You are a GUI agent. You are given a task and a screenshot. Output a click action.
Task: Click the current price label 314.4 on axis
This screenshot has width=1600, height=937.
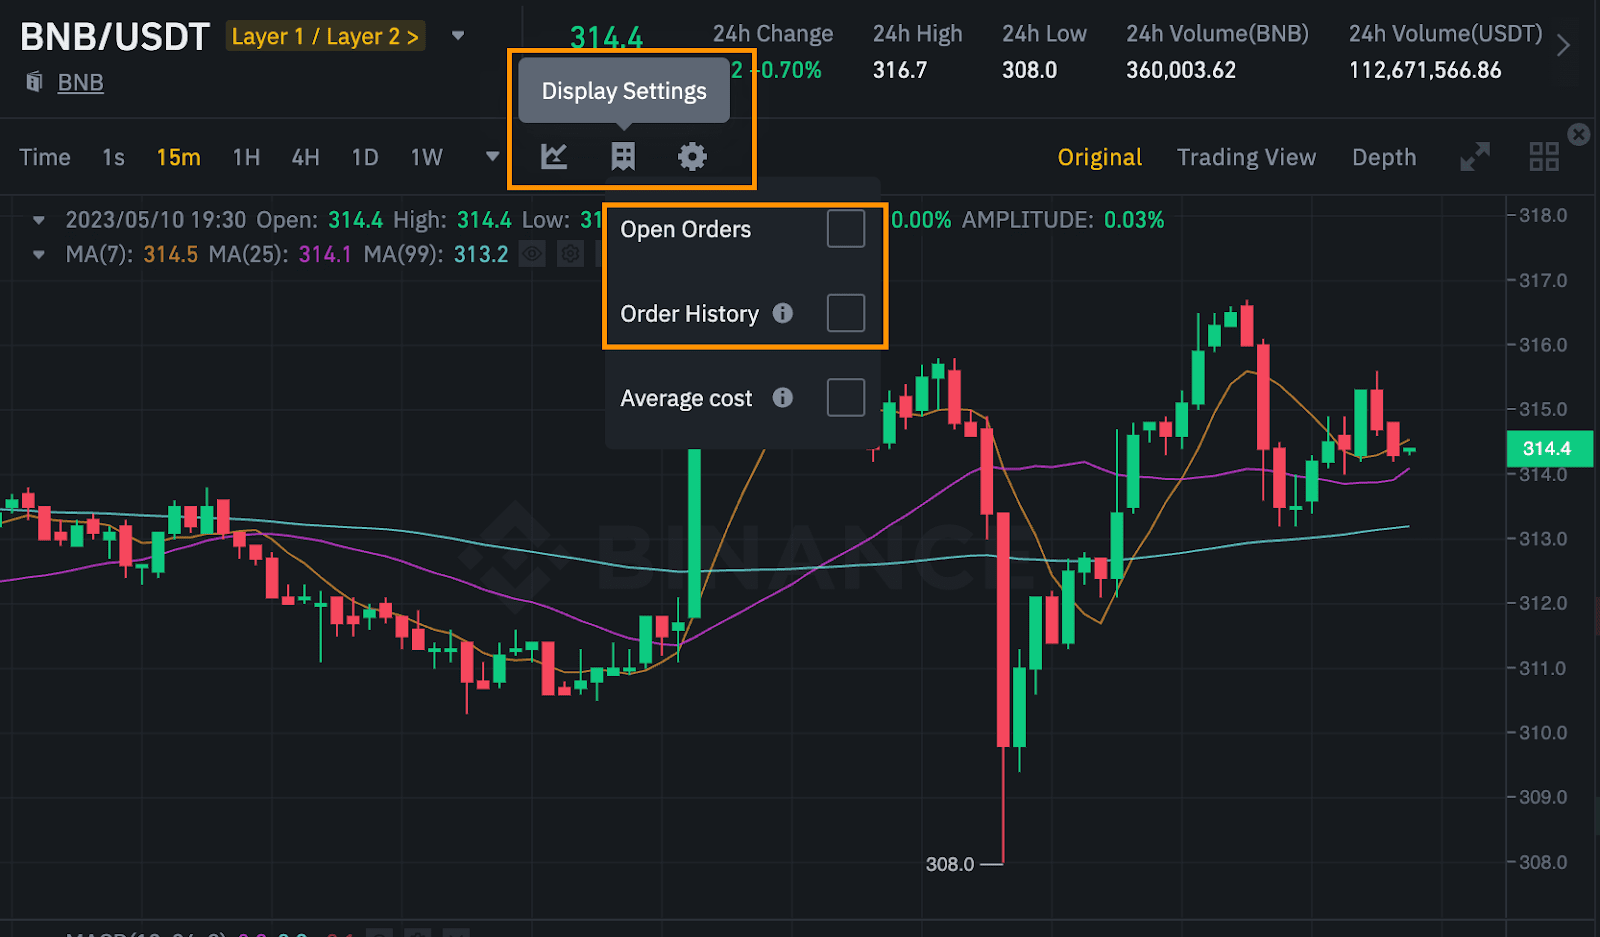tap(1549, 448)
